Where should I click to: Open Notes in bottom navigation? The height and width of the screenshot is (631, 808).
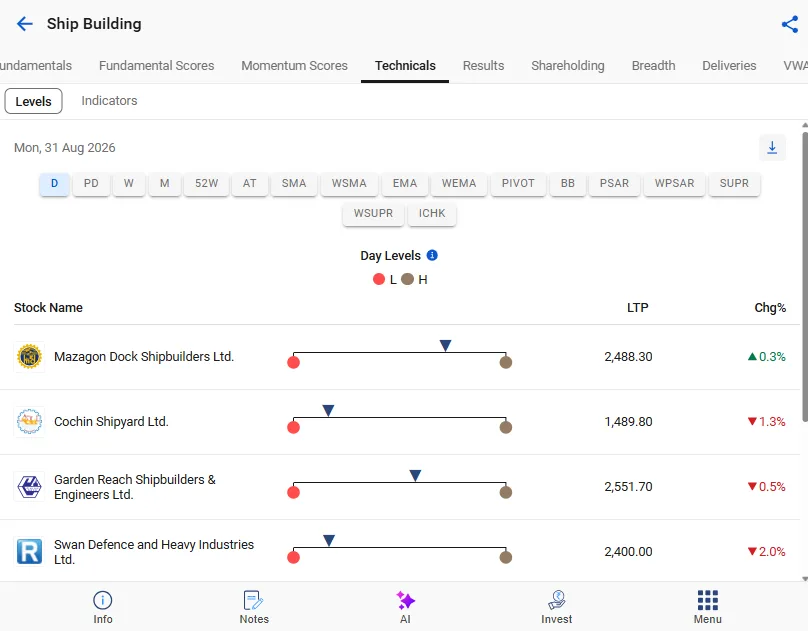pyautogui.click(x=254, y=607)
